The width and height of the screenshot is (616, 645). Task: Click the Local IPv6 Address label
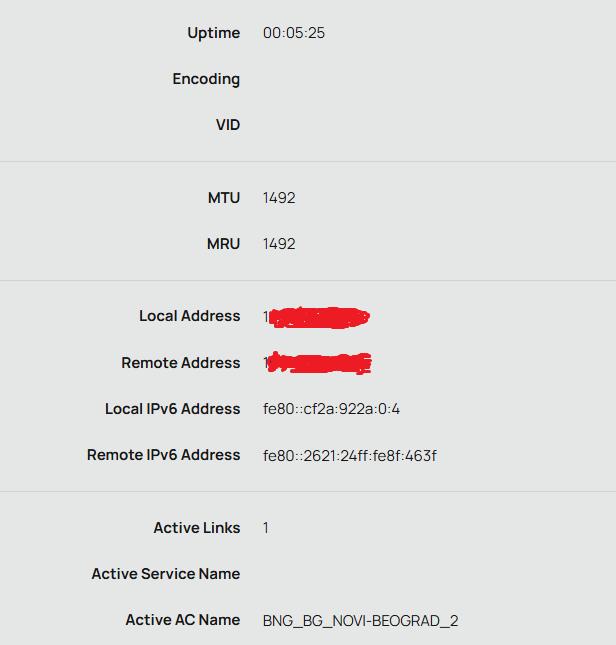(172, 409)
